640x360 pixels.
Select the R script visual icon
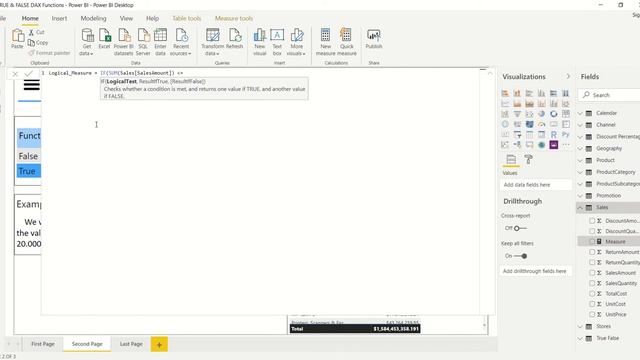click(x=553, y=134)
